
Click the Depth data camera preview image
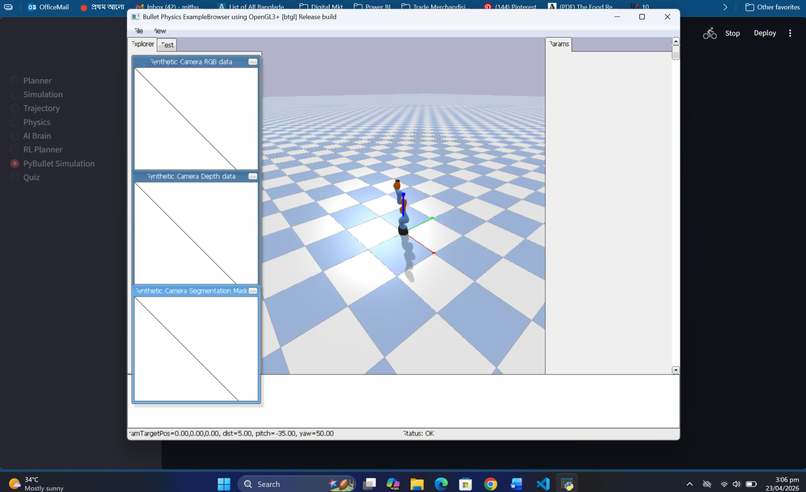pos(196,233)
